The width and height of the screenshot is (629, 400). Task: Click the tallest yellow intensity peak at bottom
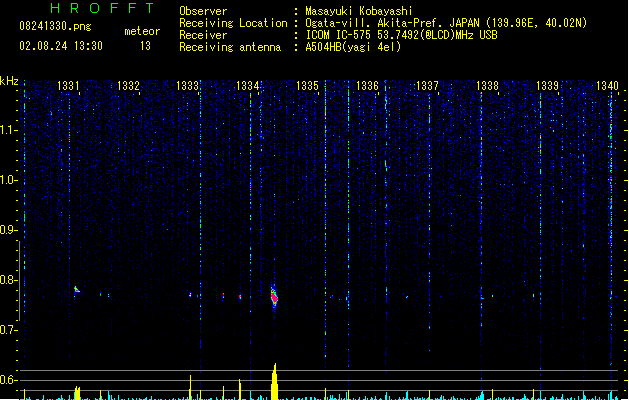coord(274,381)
